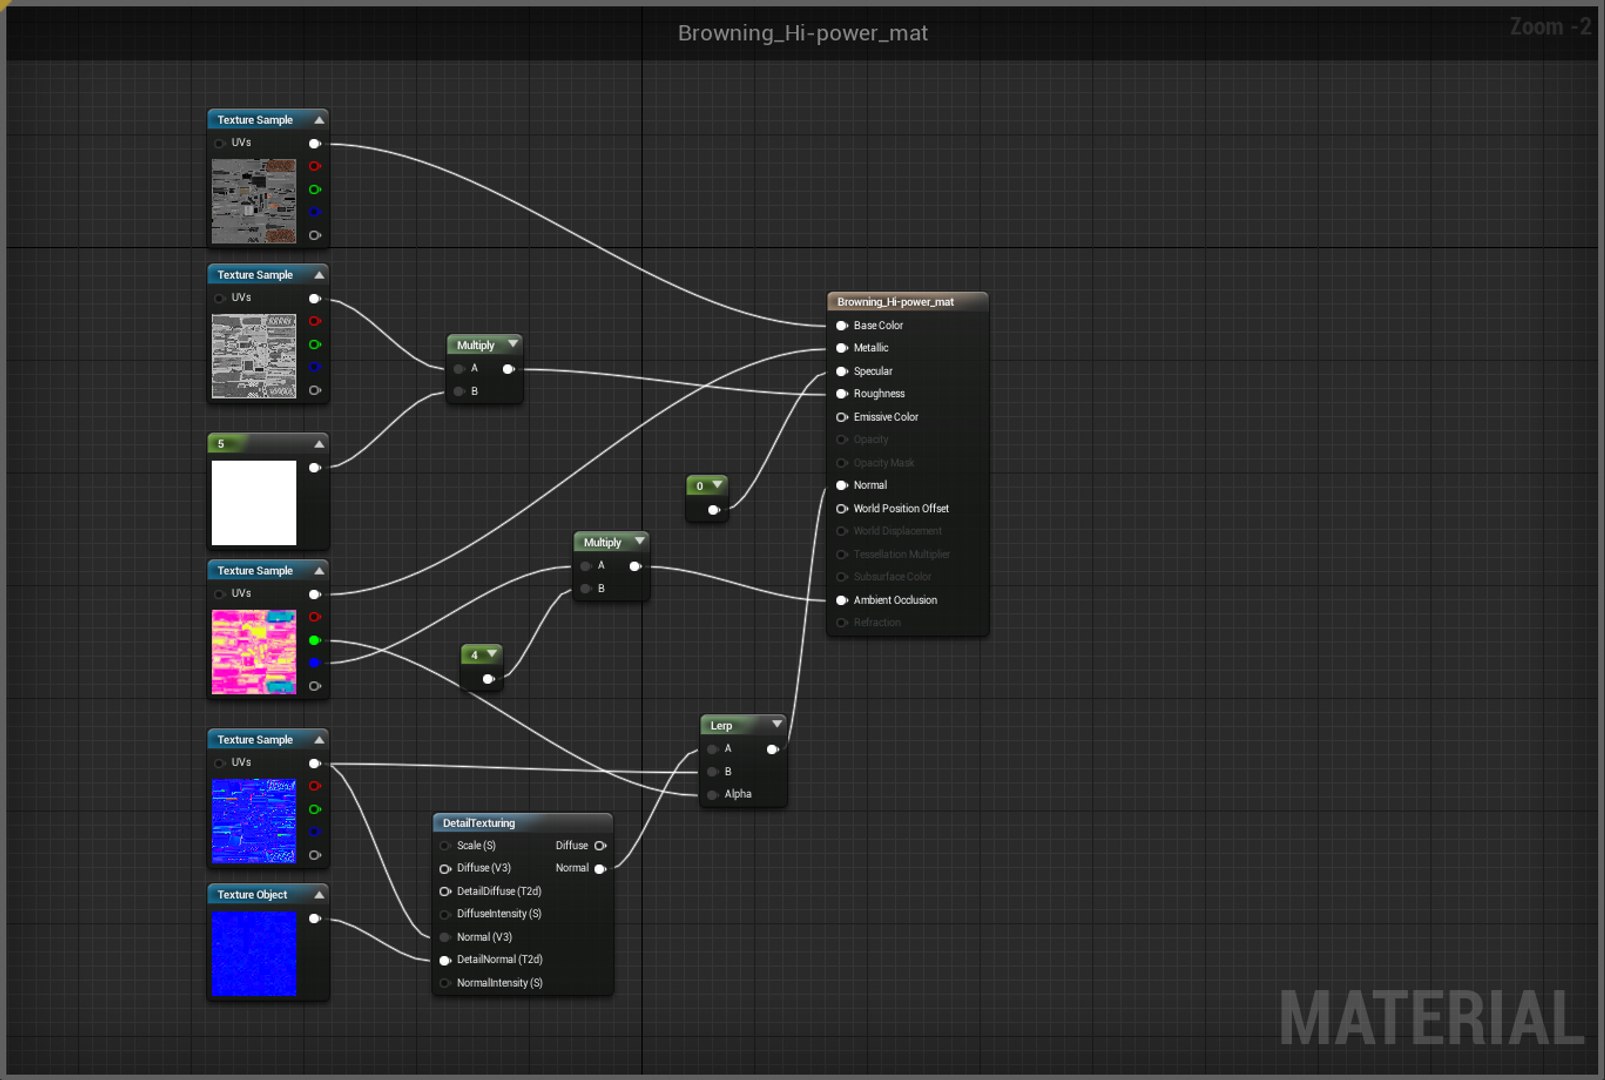Click the white RGB output pin of the blue normal-map Texture Sample
Image resolution: width=1605 pixels, height=1080 pixels.
(x=315, y=764)
